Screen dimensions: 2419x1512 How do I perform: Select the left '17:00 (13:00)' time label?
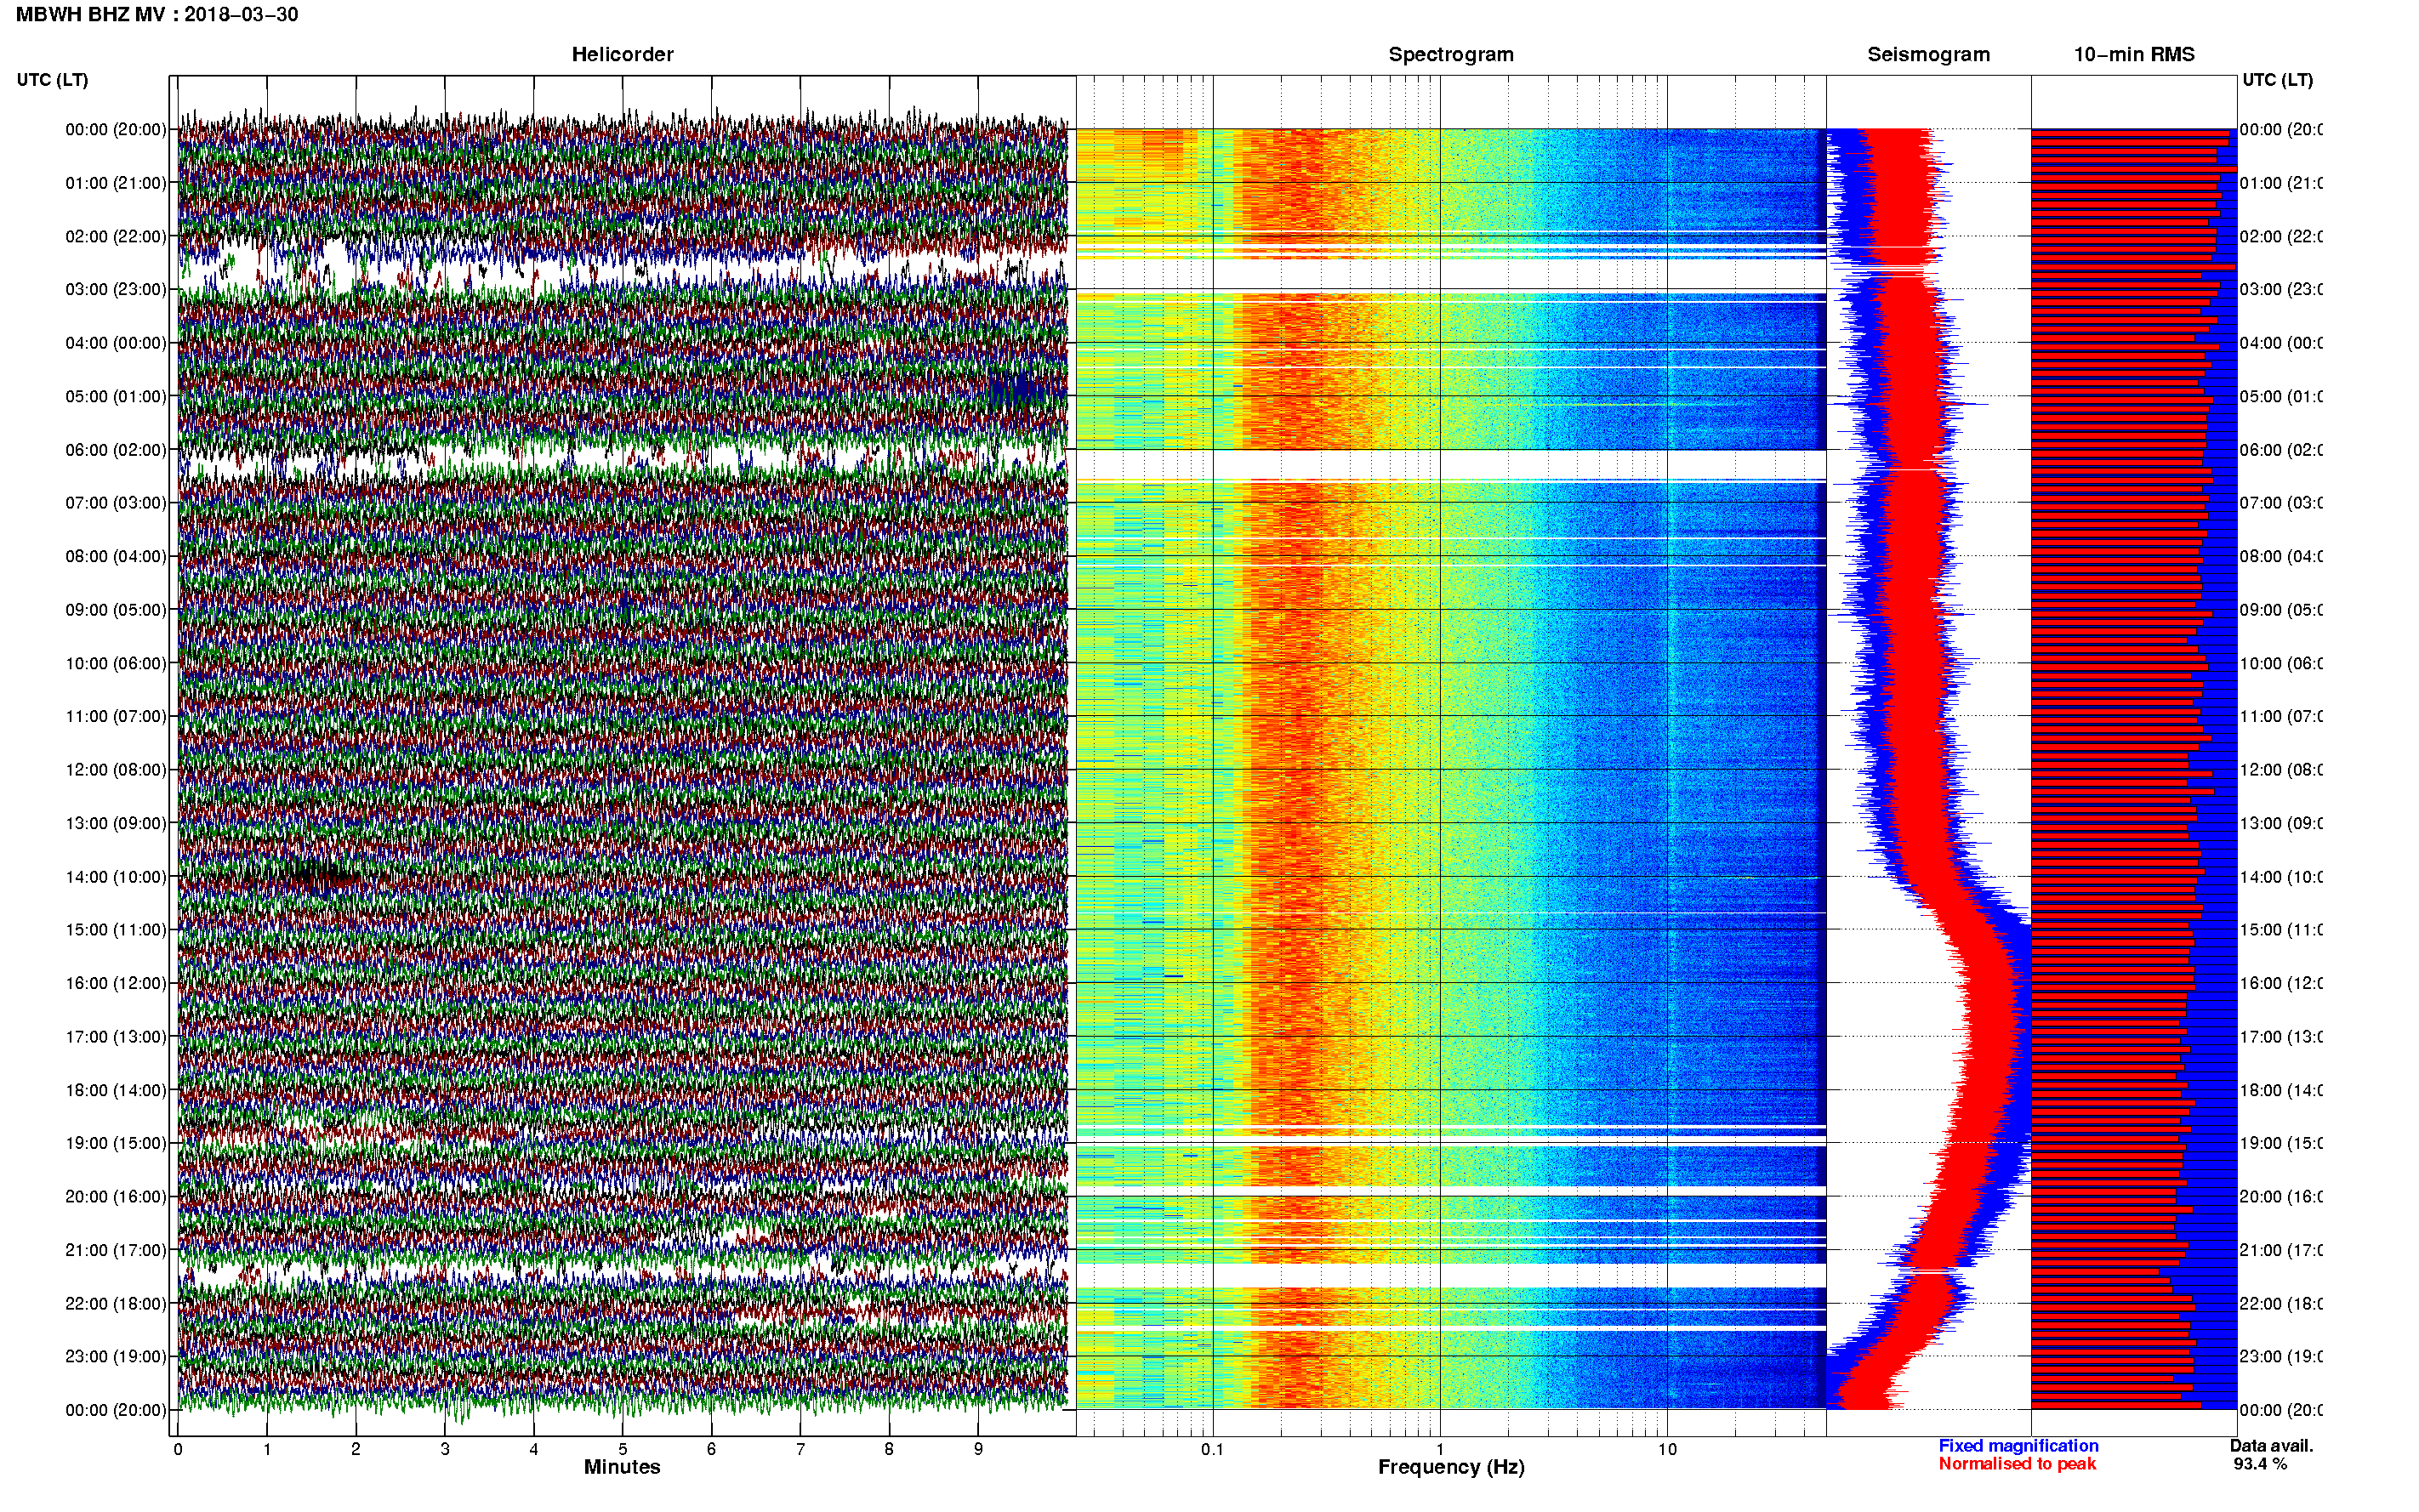(116, 1036)
